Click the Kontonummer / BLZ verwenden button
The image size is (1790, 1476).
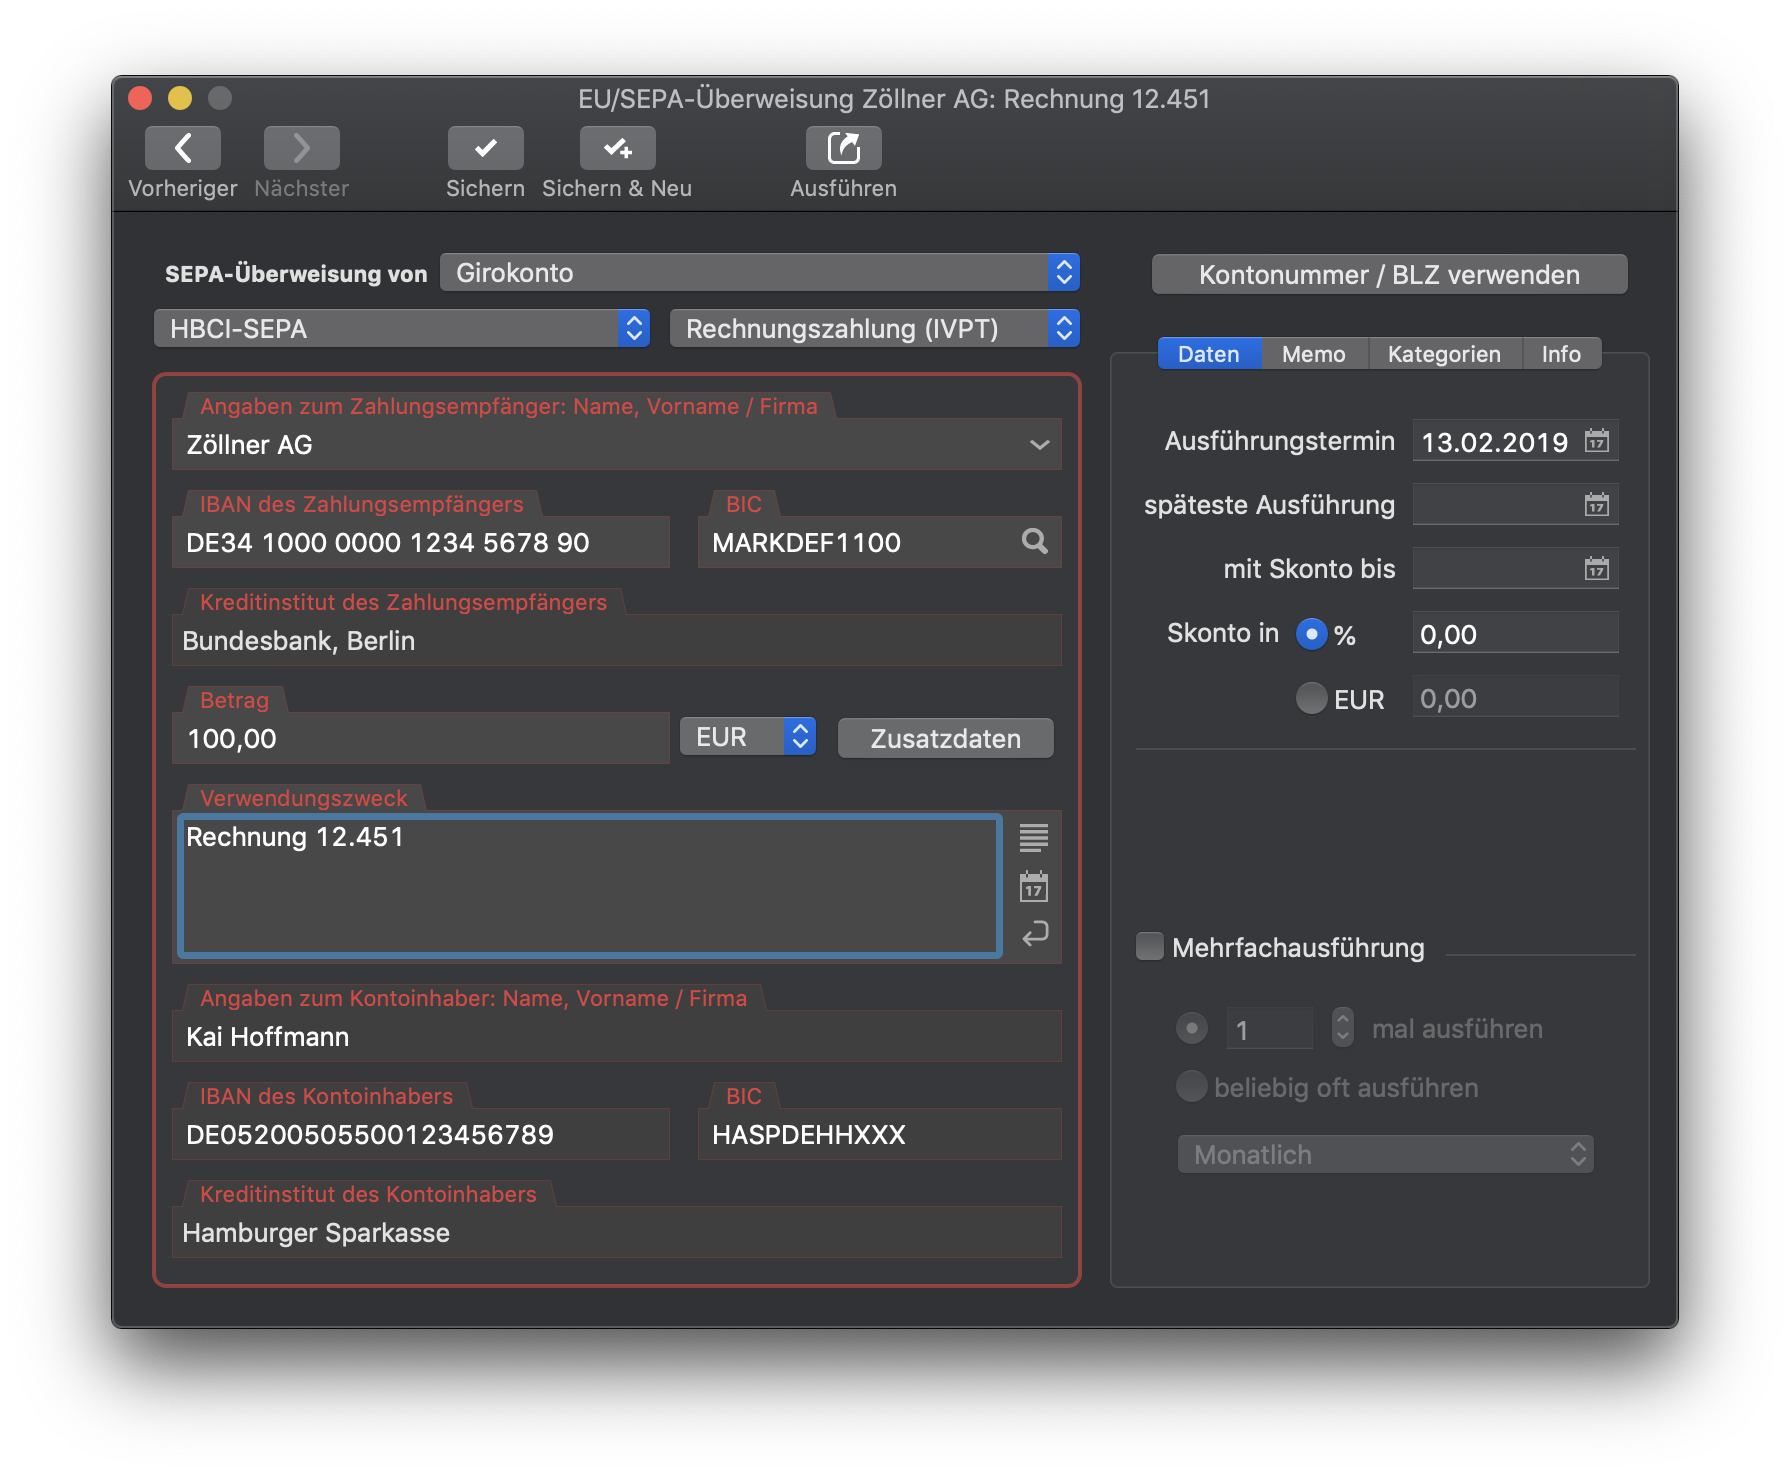1389,274
